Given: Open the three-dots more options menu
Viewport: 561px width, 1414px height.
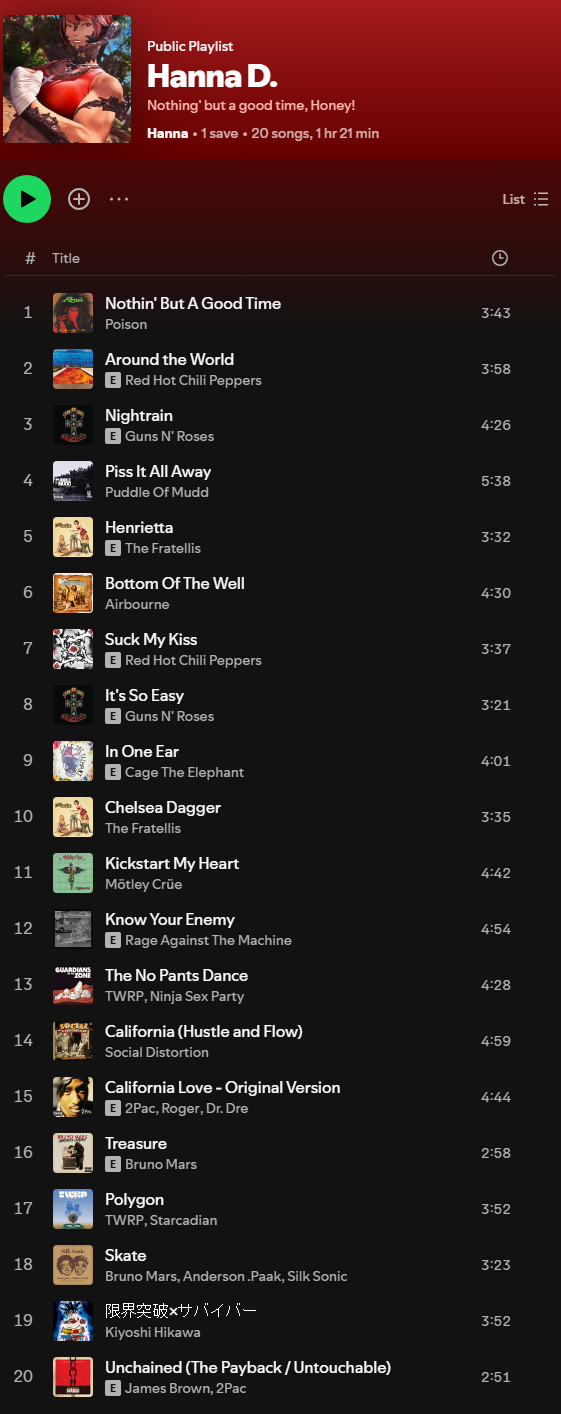Looking at the screenshot, I should click(x=119, y=199).
